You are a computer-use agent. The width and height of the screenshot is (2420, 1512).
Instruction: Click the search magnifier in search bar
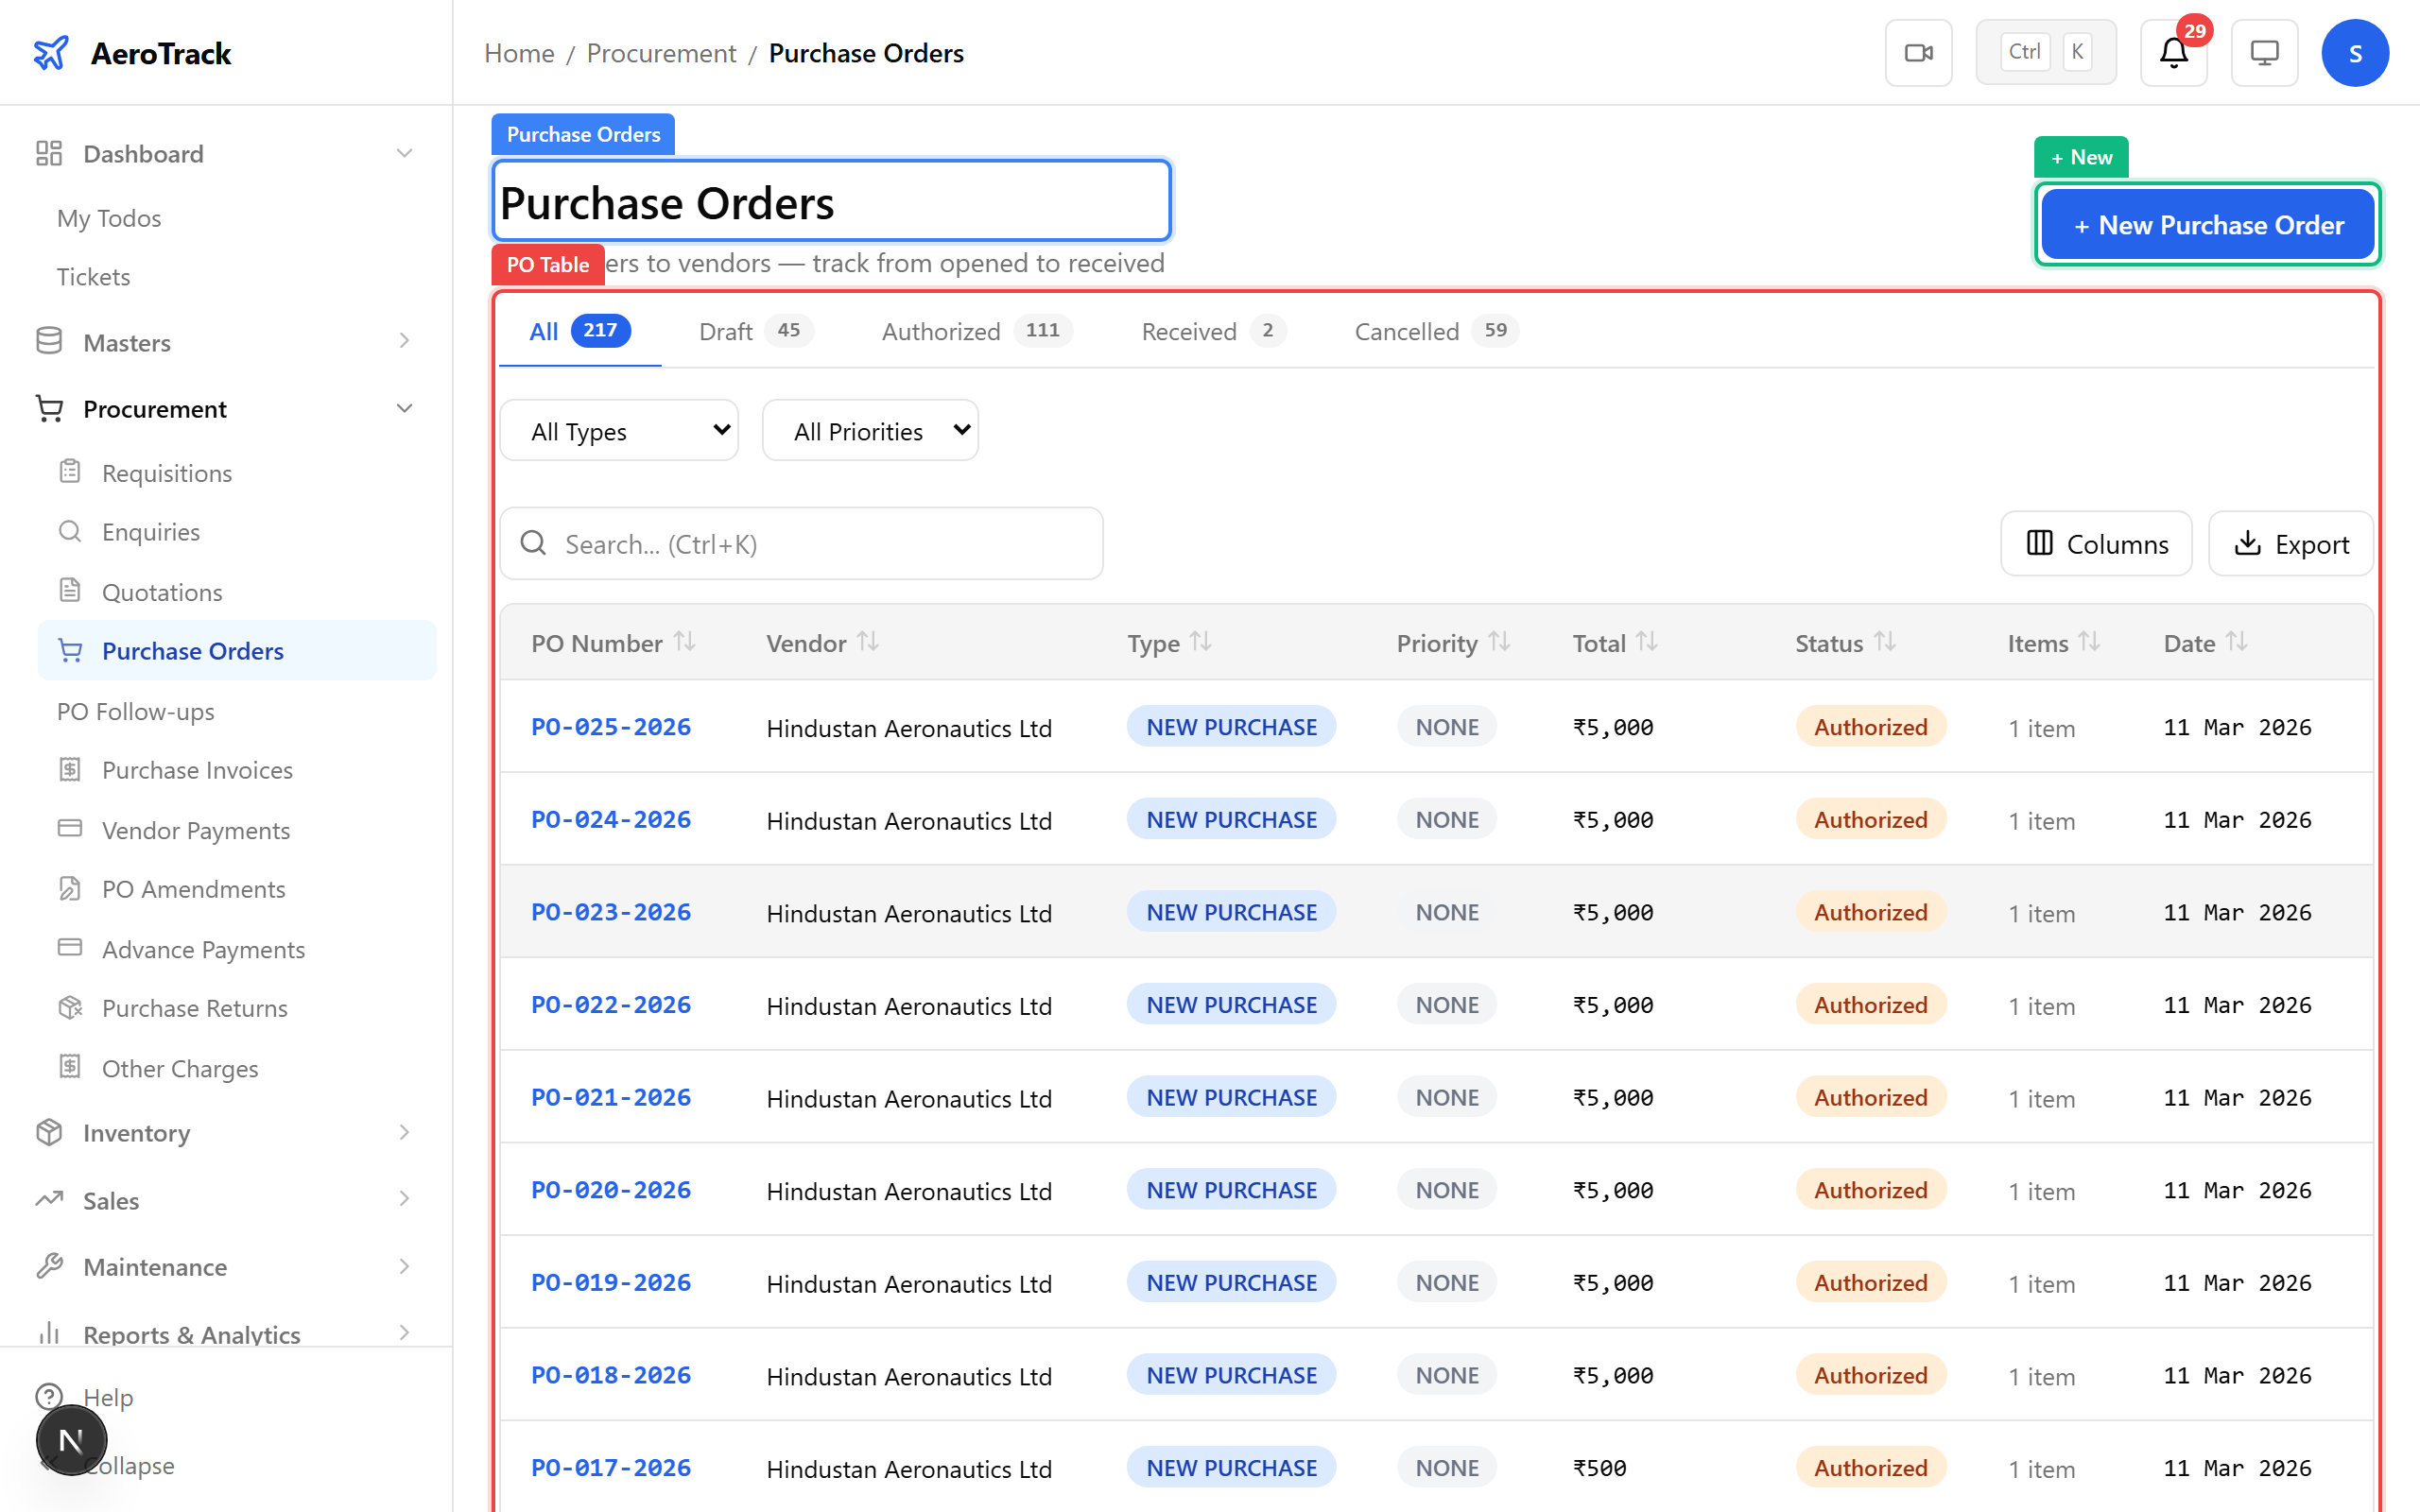pyautogui.click(x=533, y=543)
